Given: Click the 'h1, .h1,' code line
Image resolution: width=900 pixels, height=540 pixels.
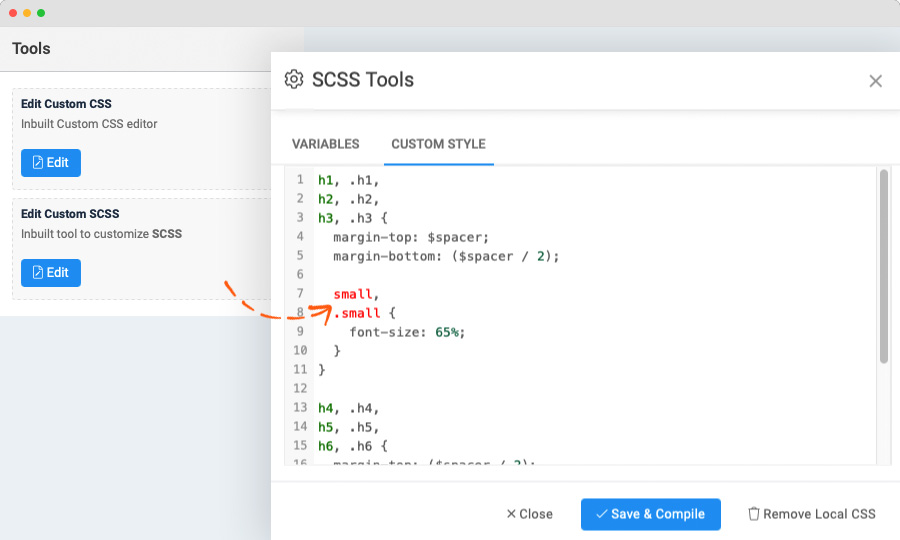Looking at the screenshot, I should point(348,180).
